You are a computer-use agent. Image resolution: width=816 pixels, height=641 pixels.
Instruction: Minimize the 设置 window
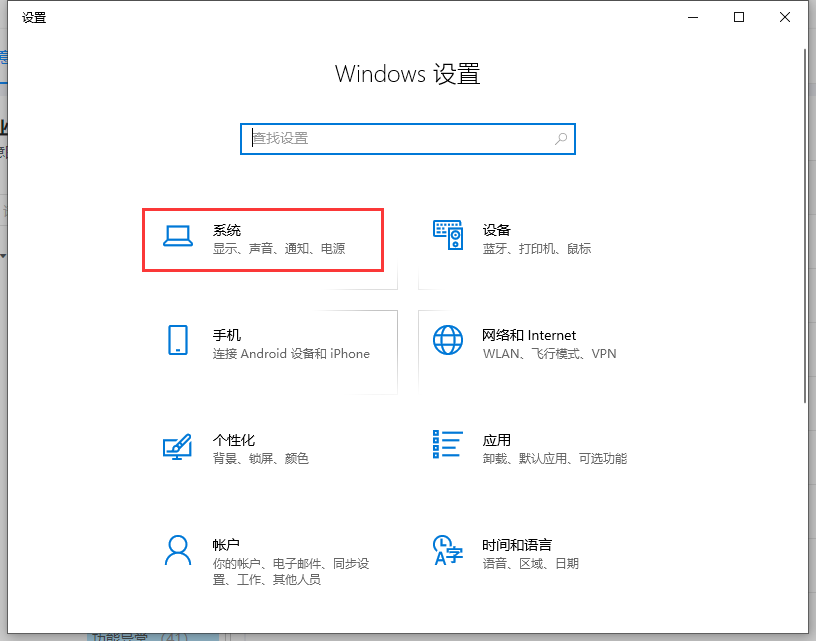(693, 17)
